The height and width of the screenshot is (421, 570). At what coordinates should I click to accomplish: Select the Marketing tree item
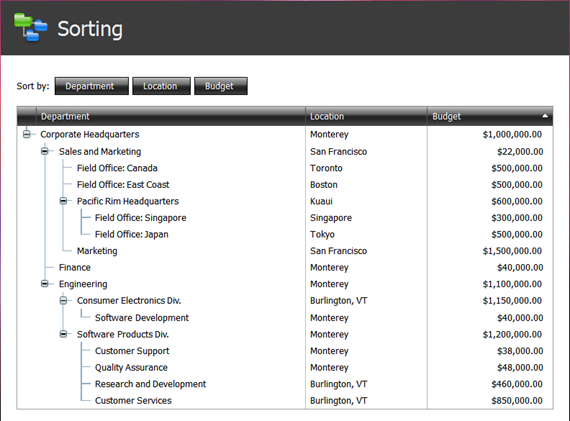click(x=97, y=251)
